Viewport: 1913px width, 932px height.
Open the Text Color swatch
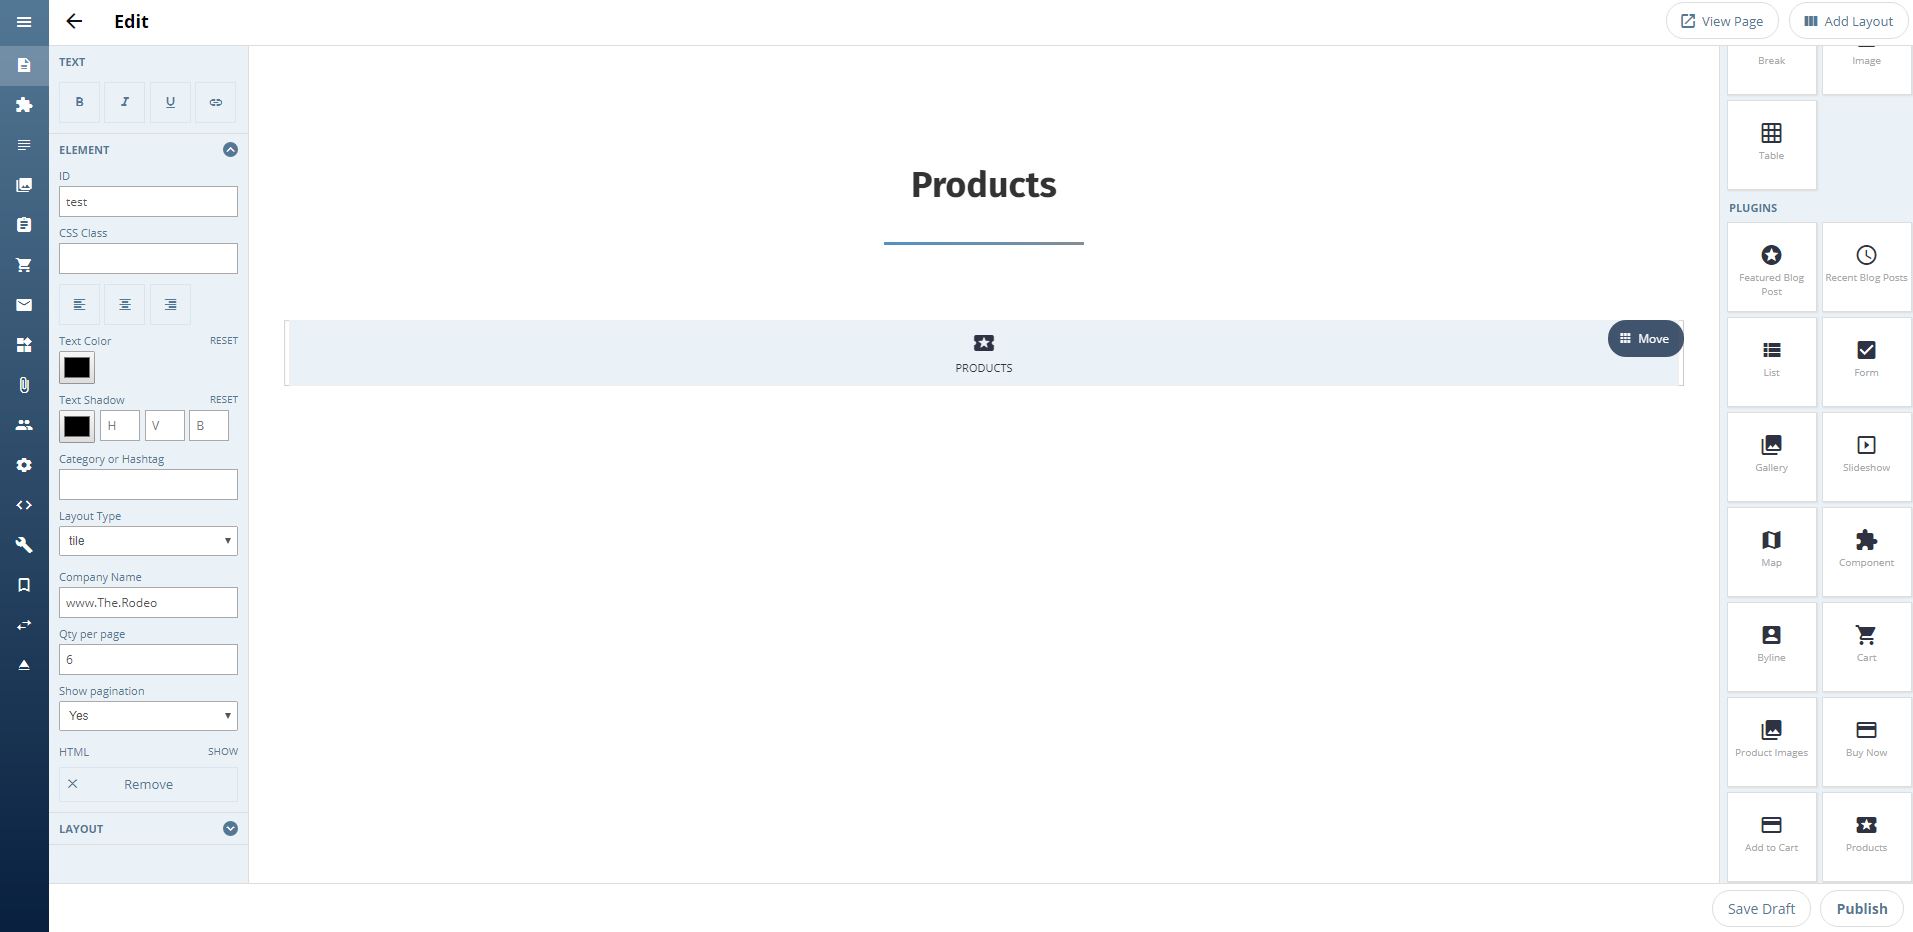tap(77, 368)
